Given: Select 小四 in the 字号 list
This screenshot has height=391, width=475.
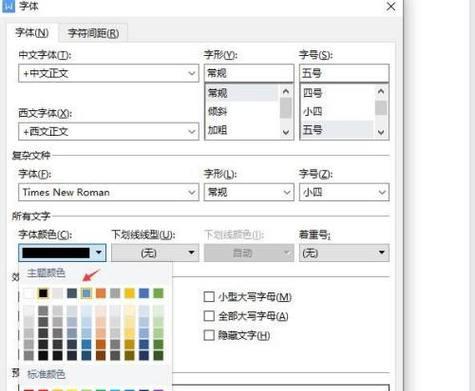Looking at the screenshot, I should (337, 111).
